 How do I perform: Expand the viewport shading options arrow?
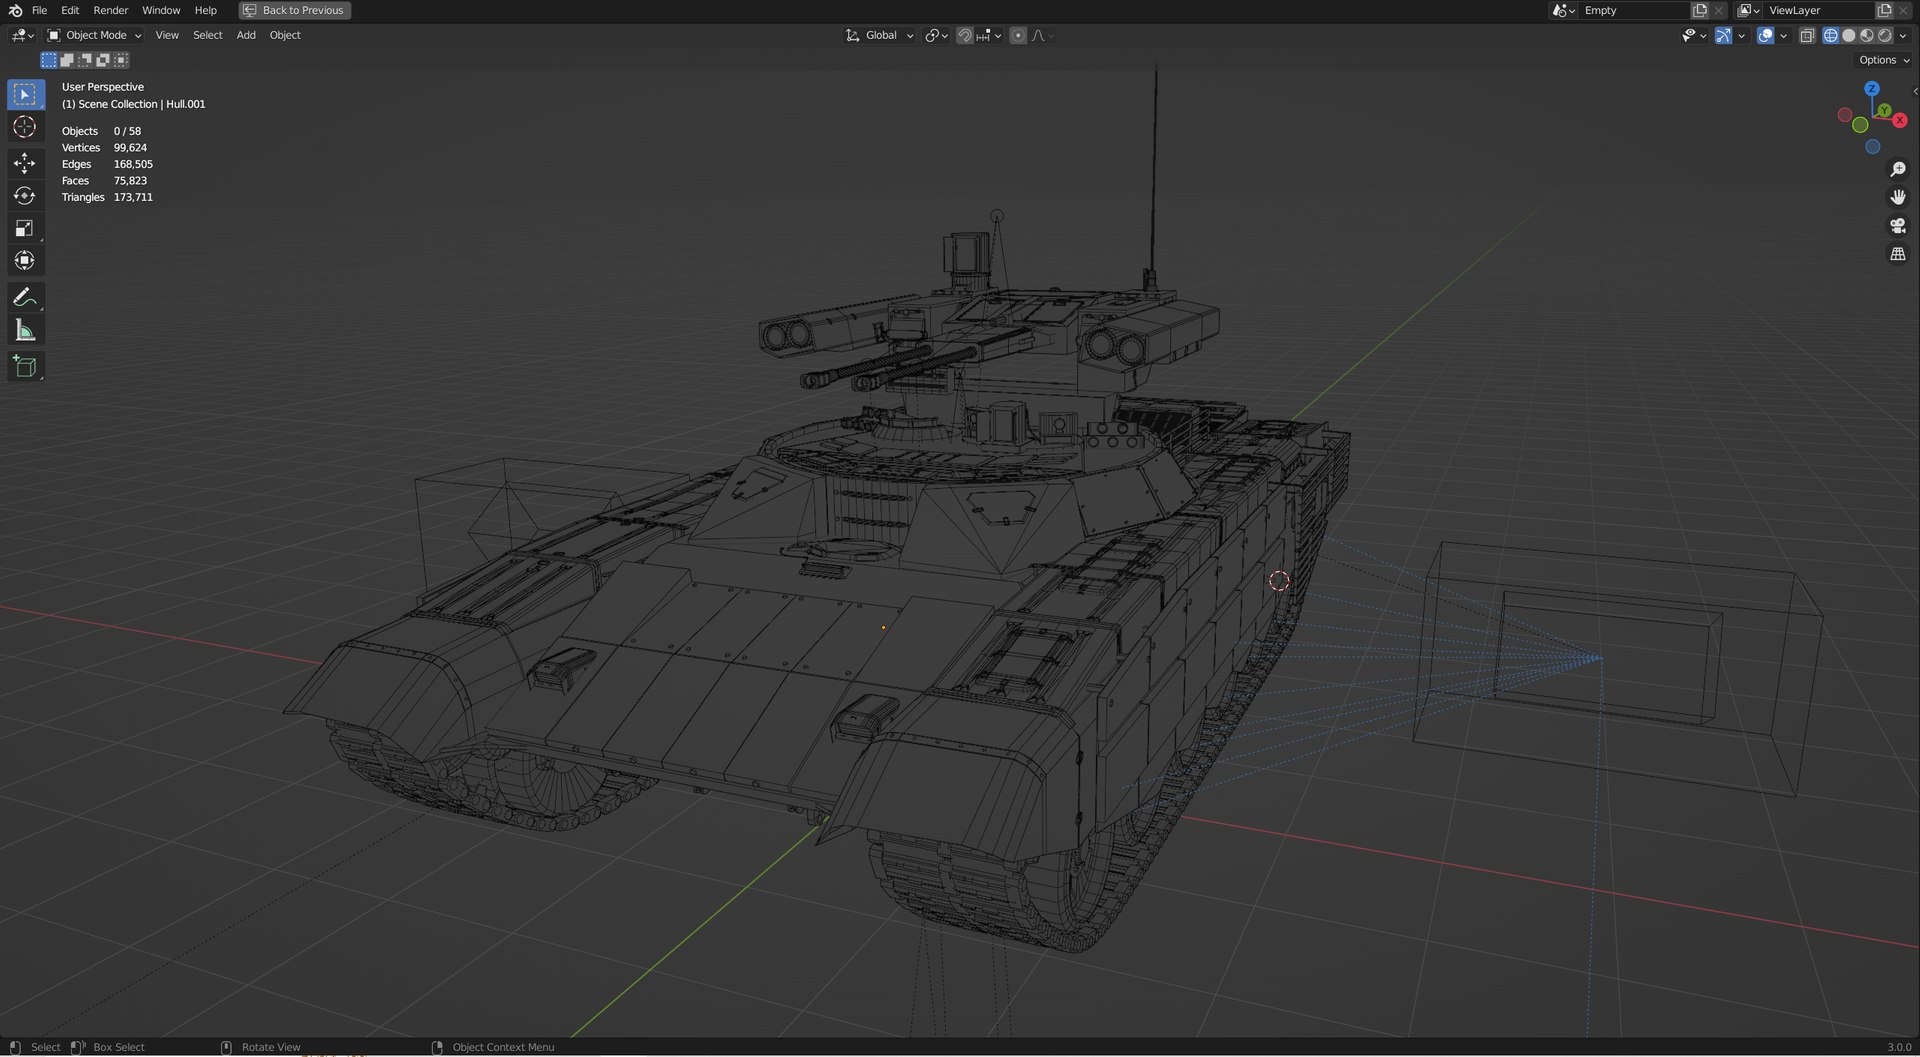(1903, 35)
